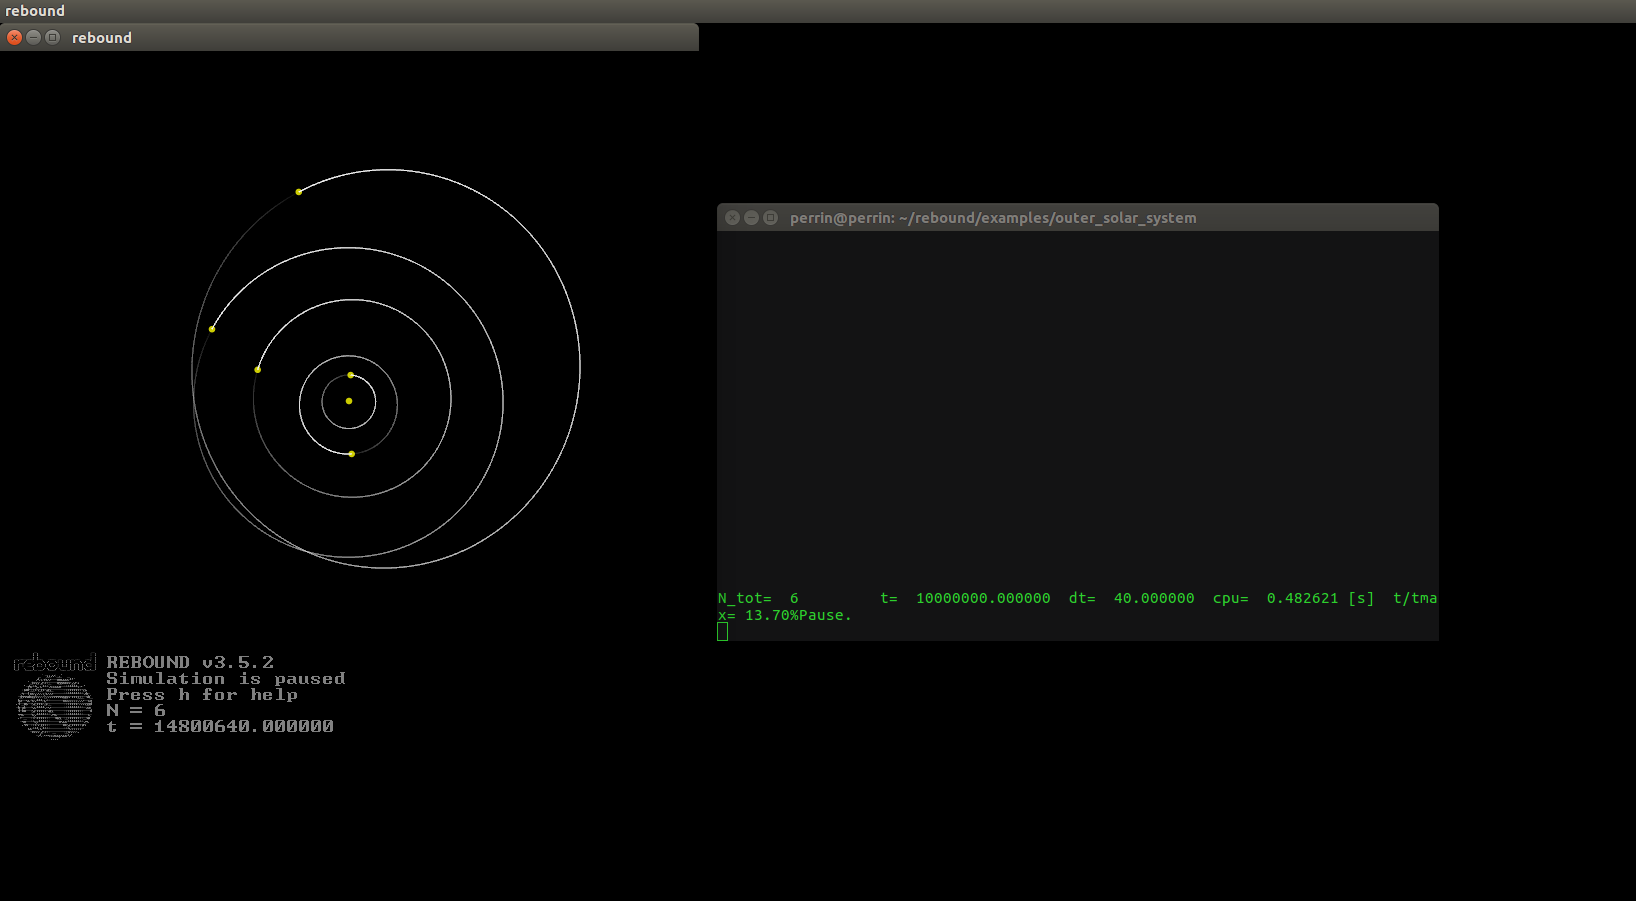The width and height of the screenshot is (1636, 901).
Task: Click the rebound window title bar label
Action: tap(101, 37)
